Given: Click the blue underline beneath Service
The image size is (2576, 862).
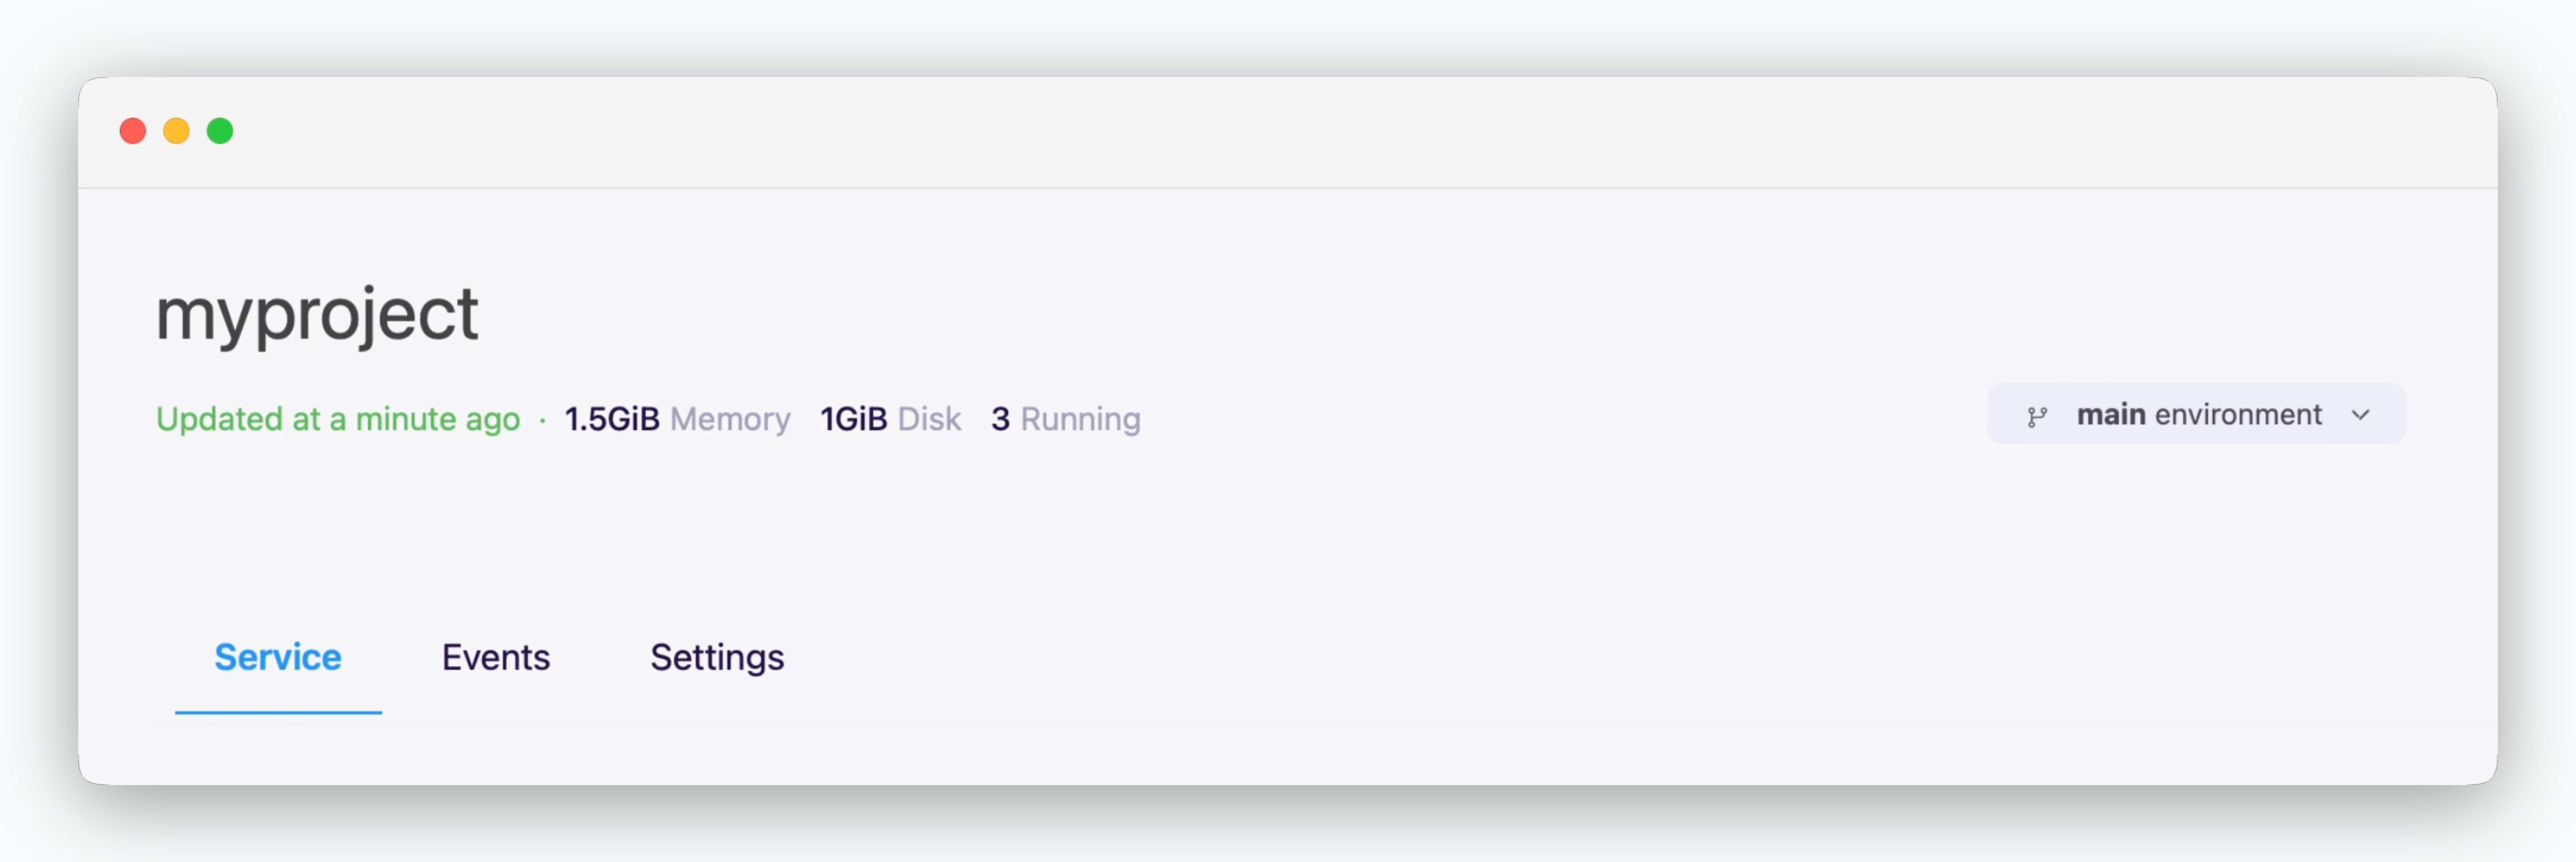Looking at the screenshot, I should pos(278,712).
